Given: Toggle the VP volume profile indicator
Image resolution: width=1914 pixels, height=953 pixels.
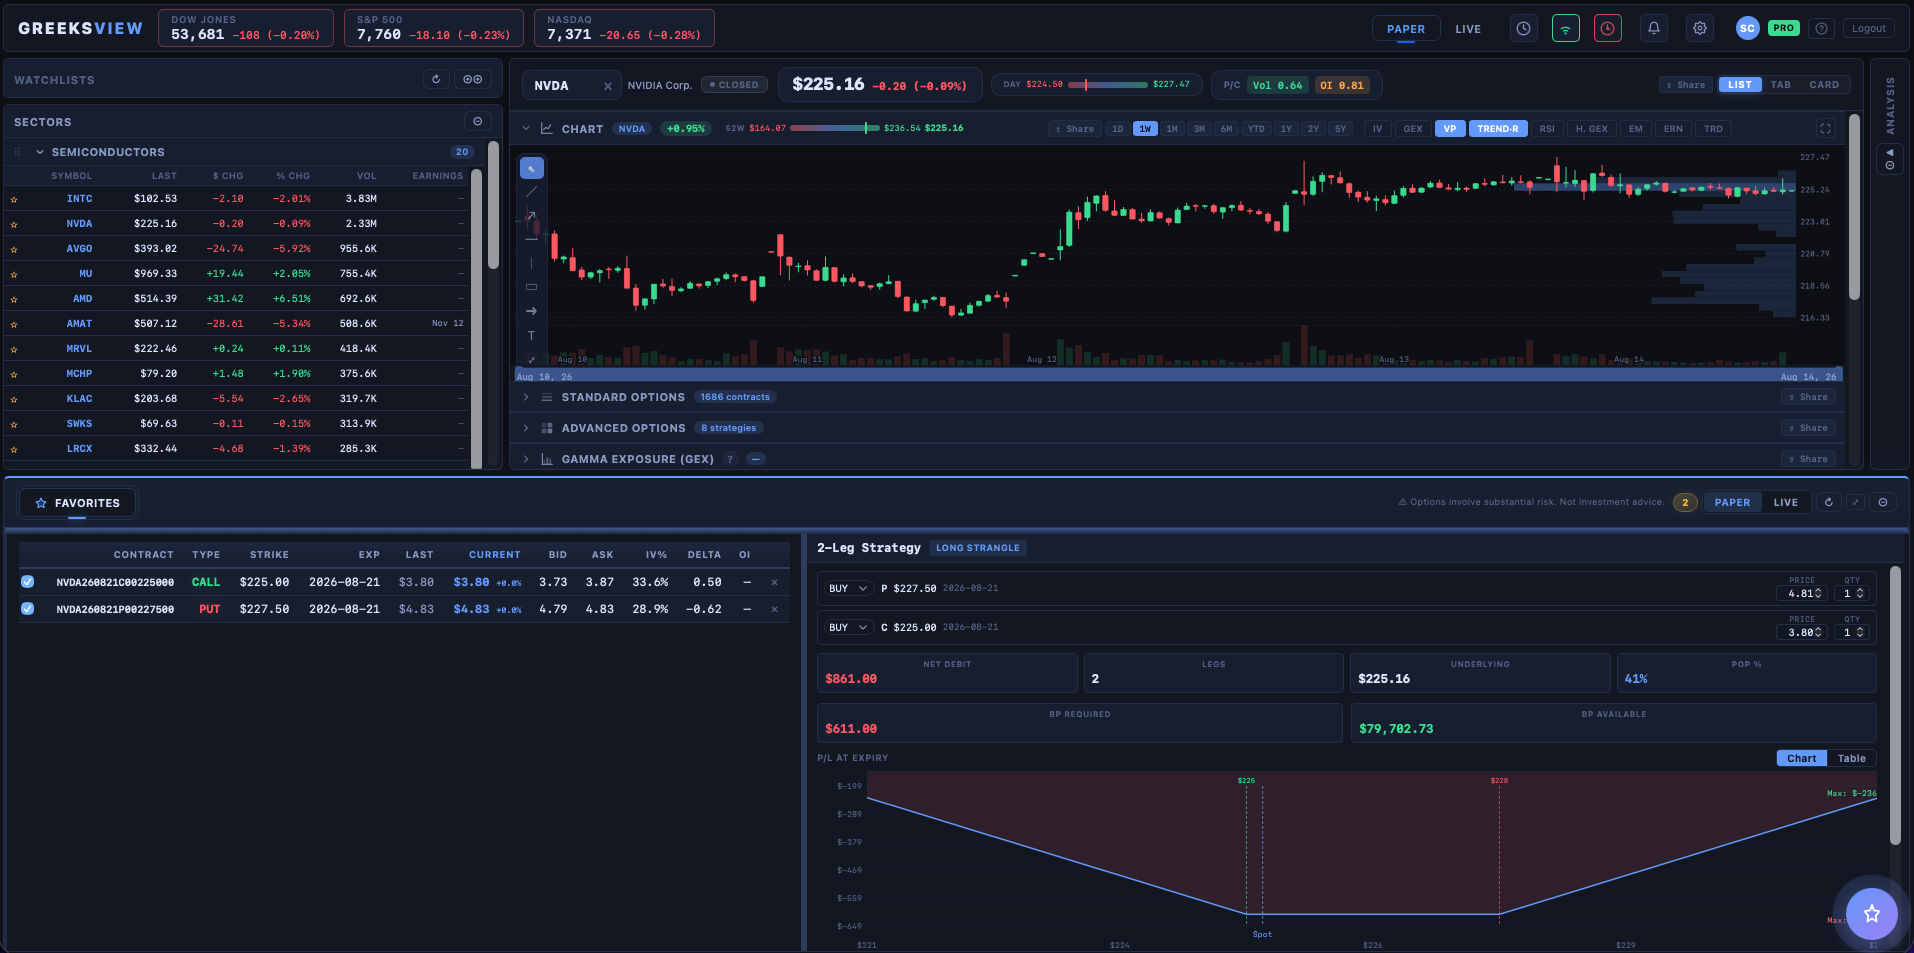Looking at the screenshot, I should (1450, 129).
